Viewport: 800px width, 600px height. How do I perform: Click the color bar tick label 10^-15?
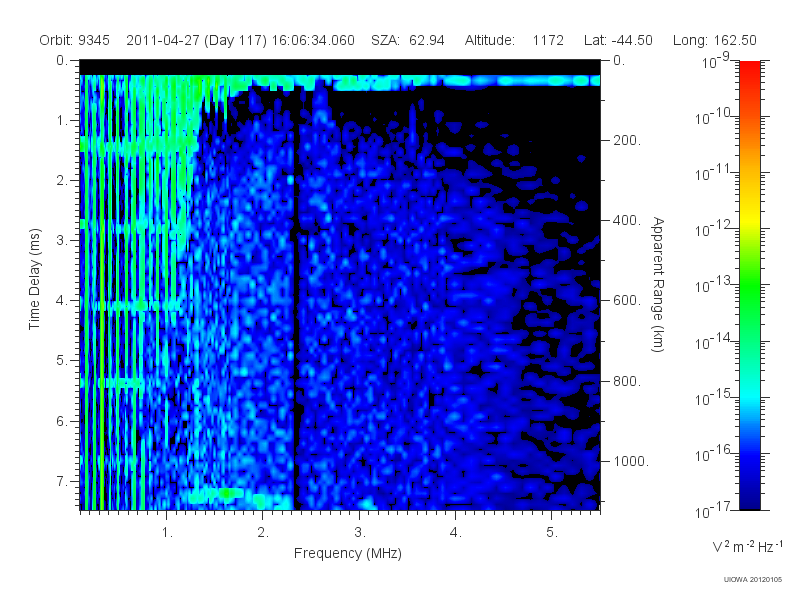point(712,397)
